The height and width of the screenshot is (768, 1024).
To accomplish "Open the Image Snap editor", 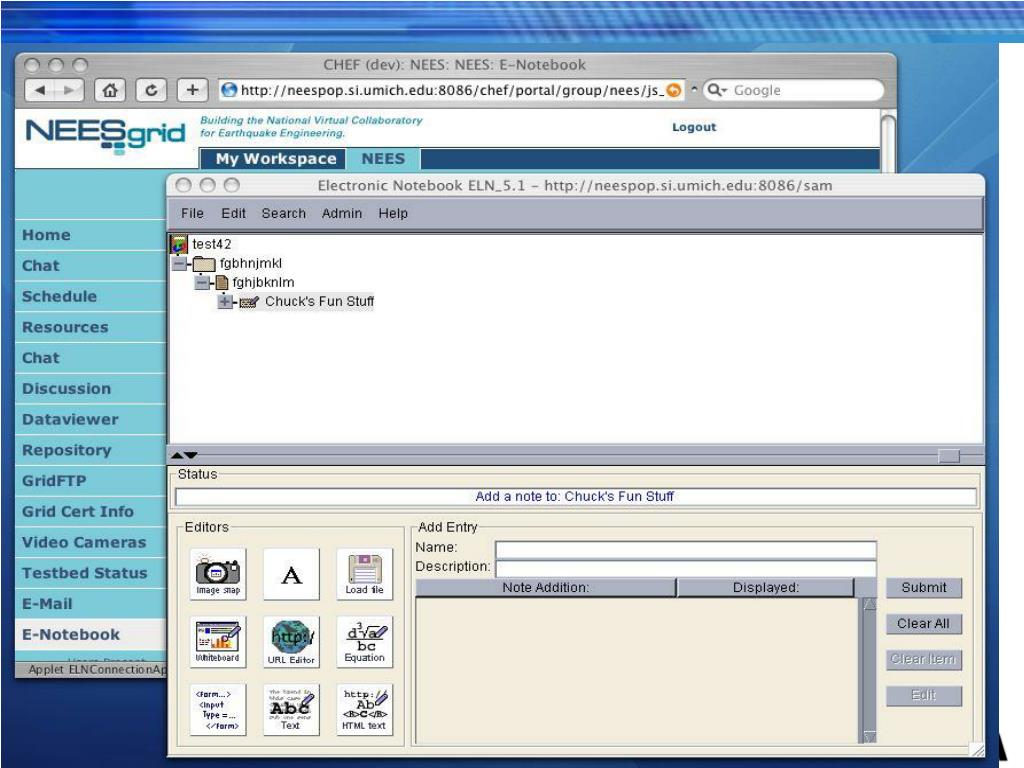I will (217, 574).
